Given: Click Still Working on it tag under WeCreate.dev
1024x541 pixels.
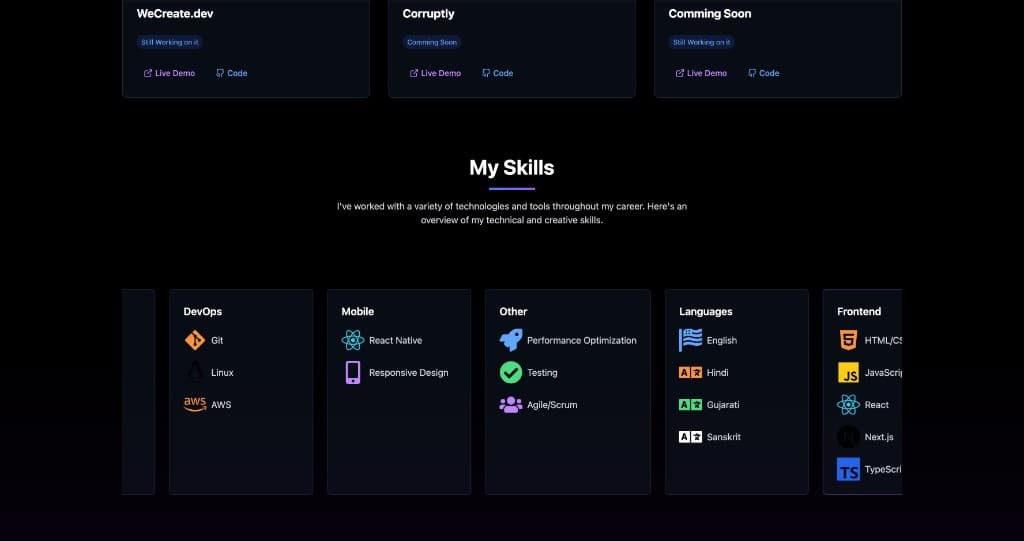Looking at the screenshot, I should 170,42.
